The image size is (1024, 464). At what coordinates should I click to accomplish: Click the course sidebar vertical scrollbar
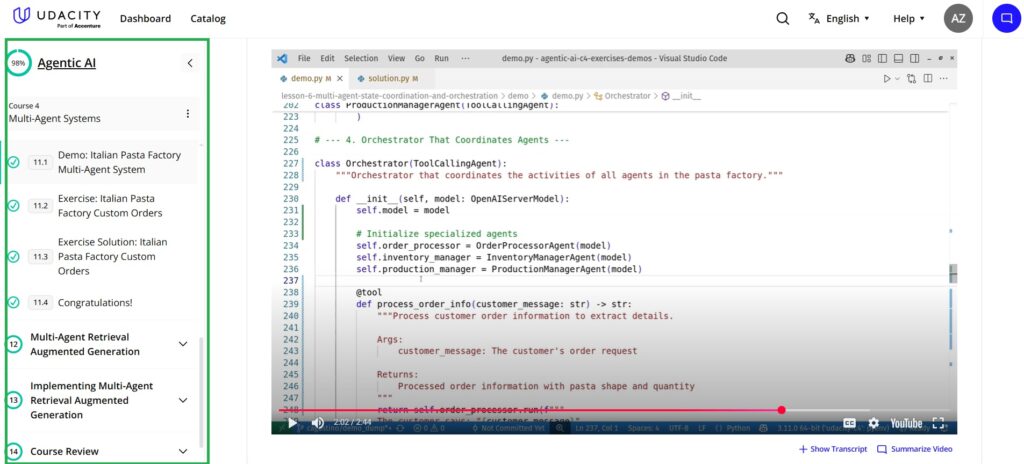click(x=200, y=391)
